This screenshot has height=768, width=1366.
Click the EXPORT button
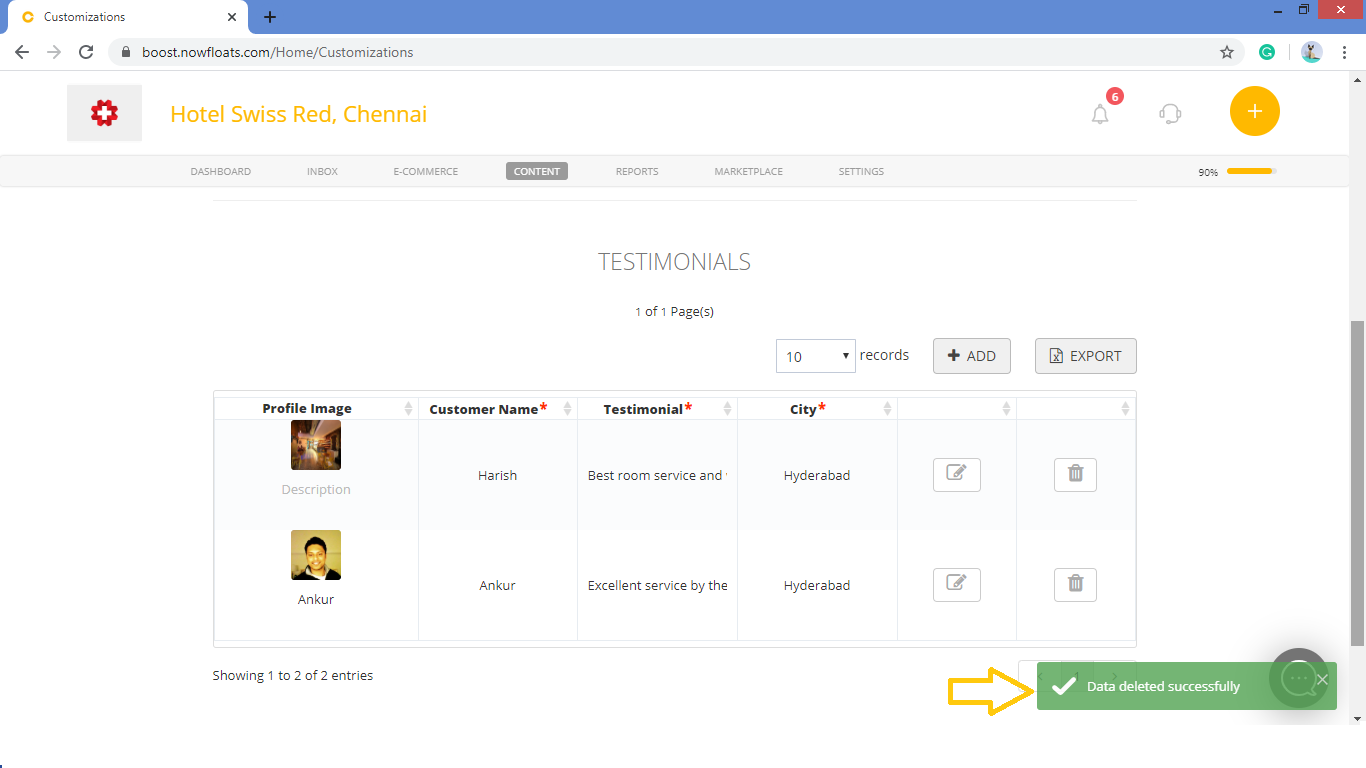pyautogui.click(x=1085, y=356)
